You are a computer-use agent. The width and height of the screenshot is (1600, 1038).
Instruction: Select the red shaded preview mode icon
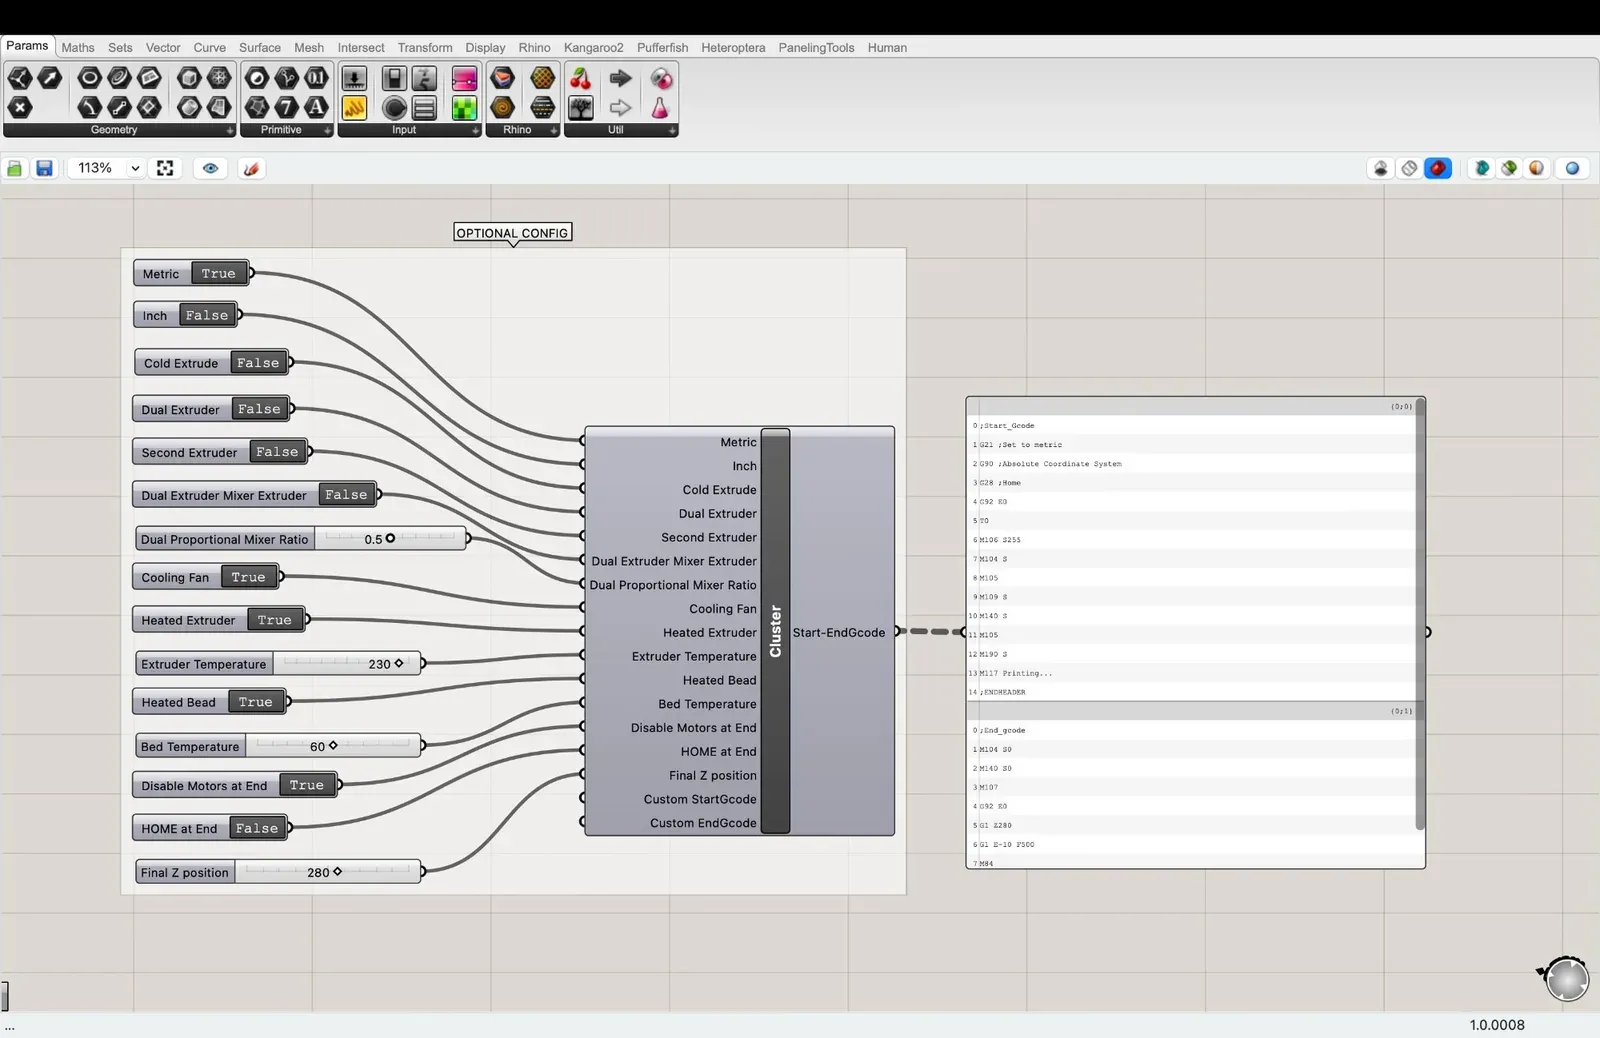point(1438,168)
